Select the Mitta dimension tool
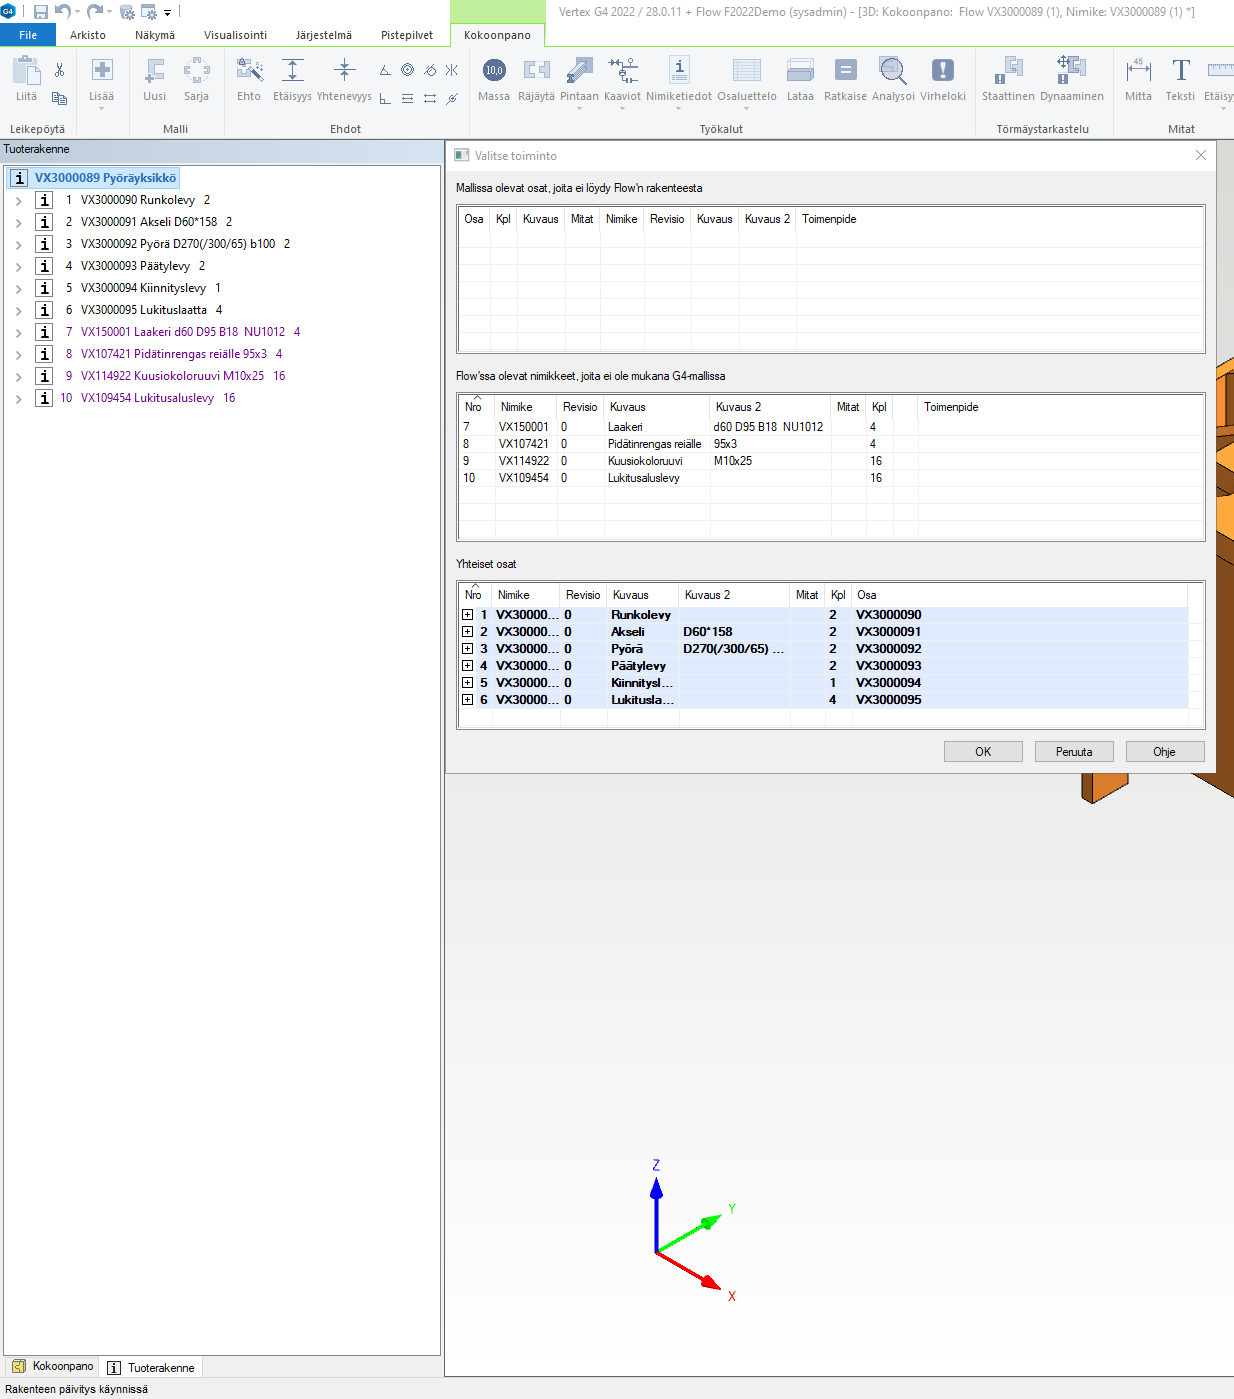Screen dimensions: 1234x1399 (x=1138, y=71)
